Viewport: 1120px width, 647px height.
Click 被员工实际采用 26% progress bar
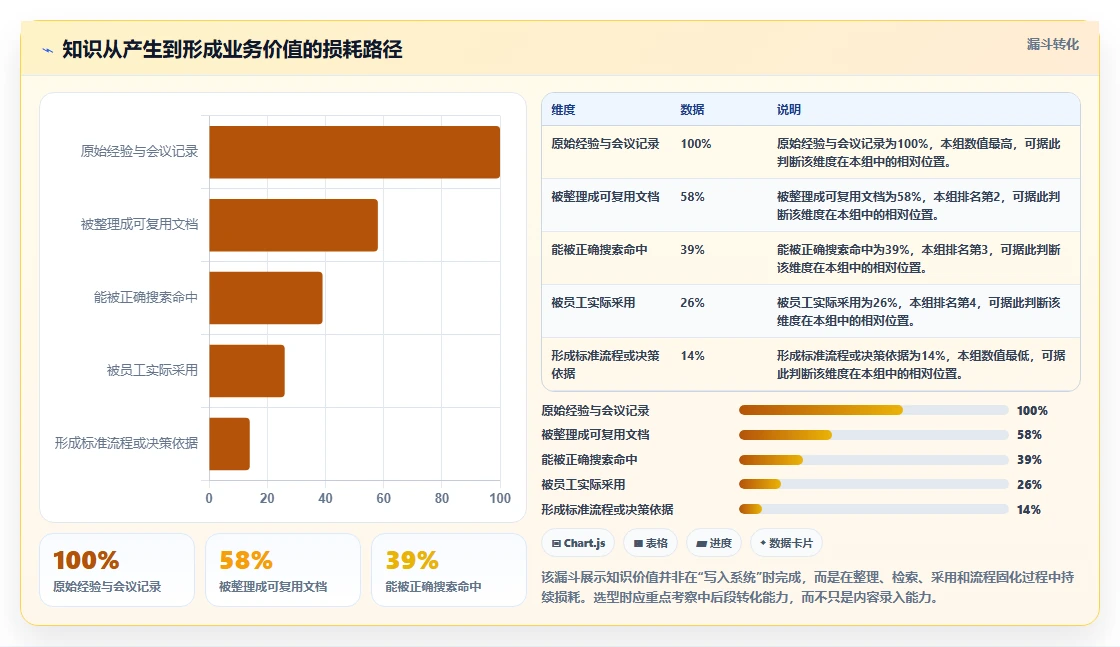(x=874, y=484)
